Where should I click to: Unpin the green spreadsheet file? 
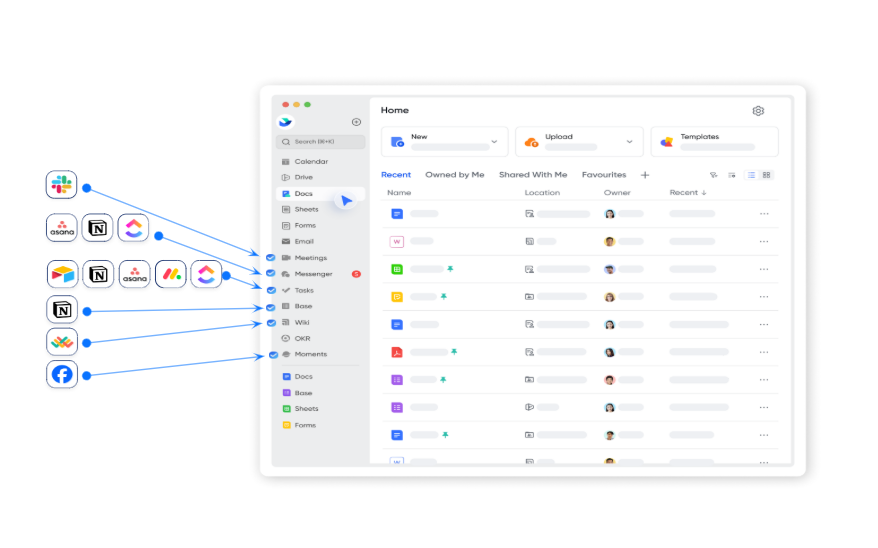(450, 269)
